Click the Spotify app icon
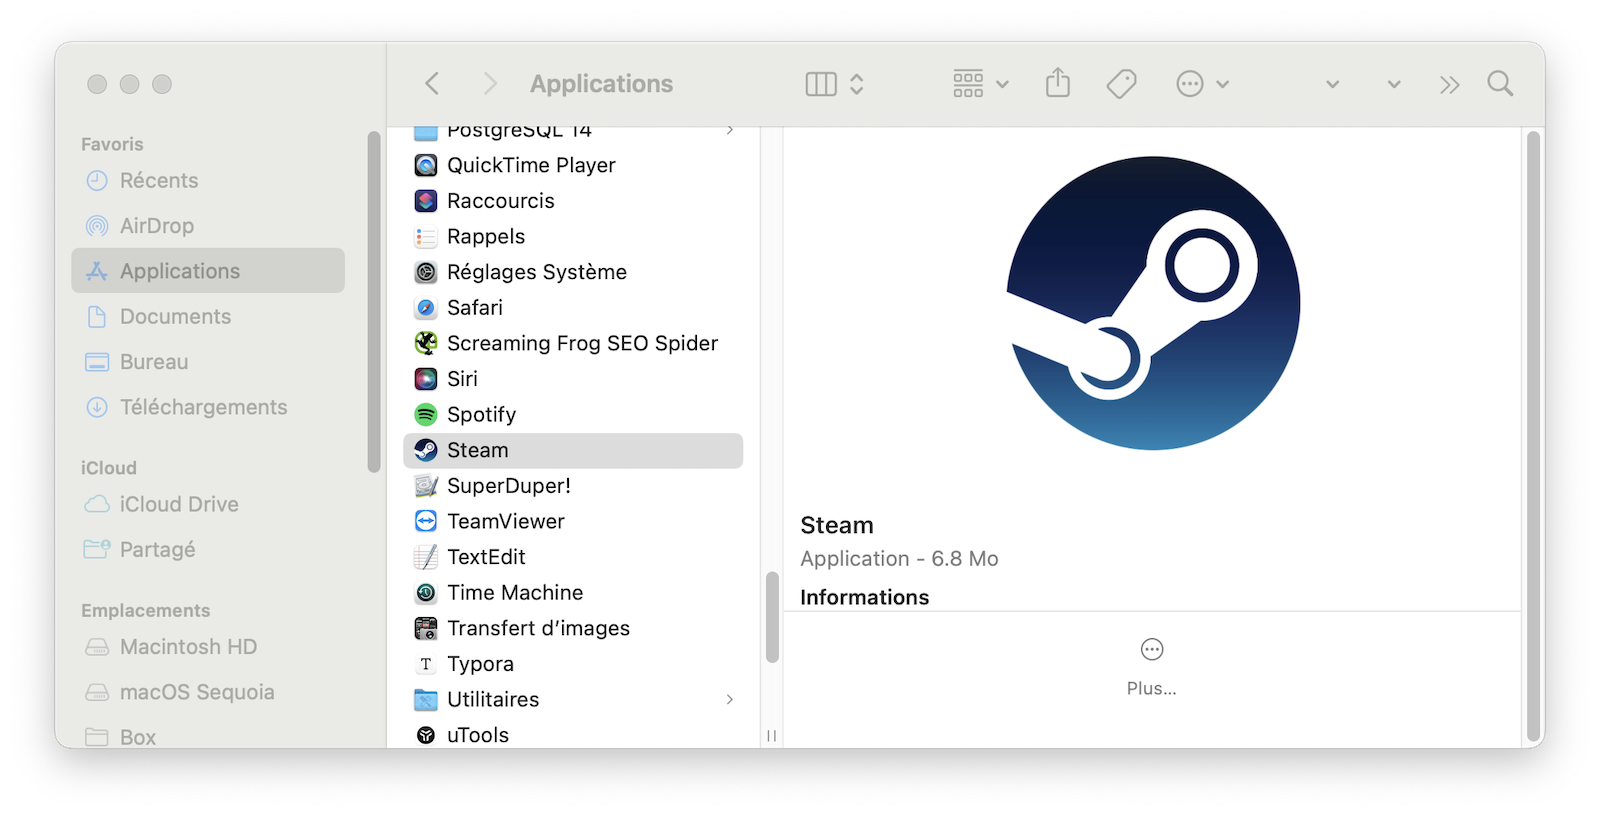The height and width of the screenshot is (816, 1600). point(426,414)
